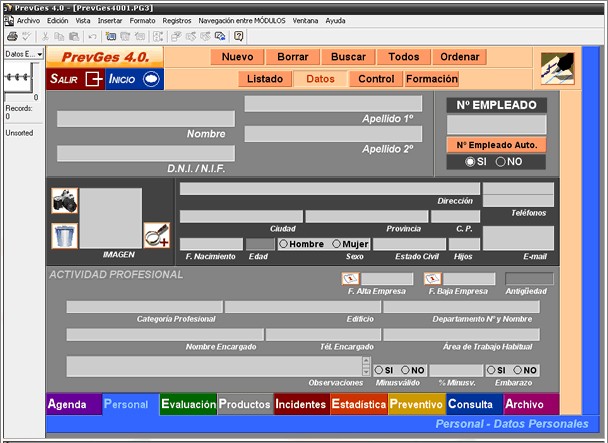
Task: Open the Archivo module tab at bottom
Action: click(x=531, y=404)
